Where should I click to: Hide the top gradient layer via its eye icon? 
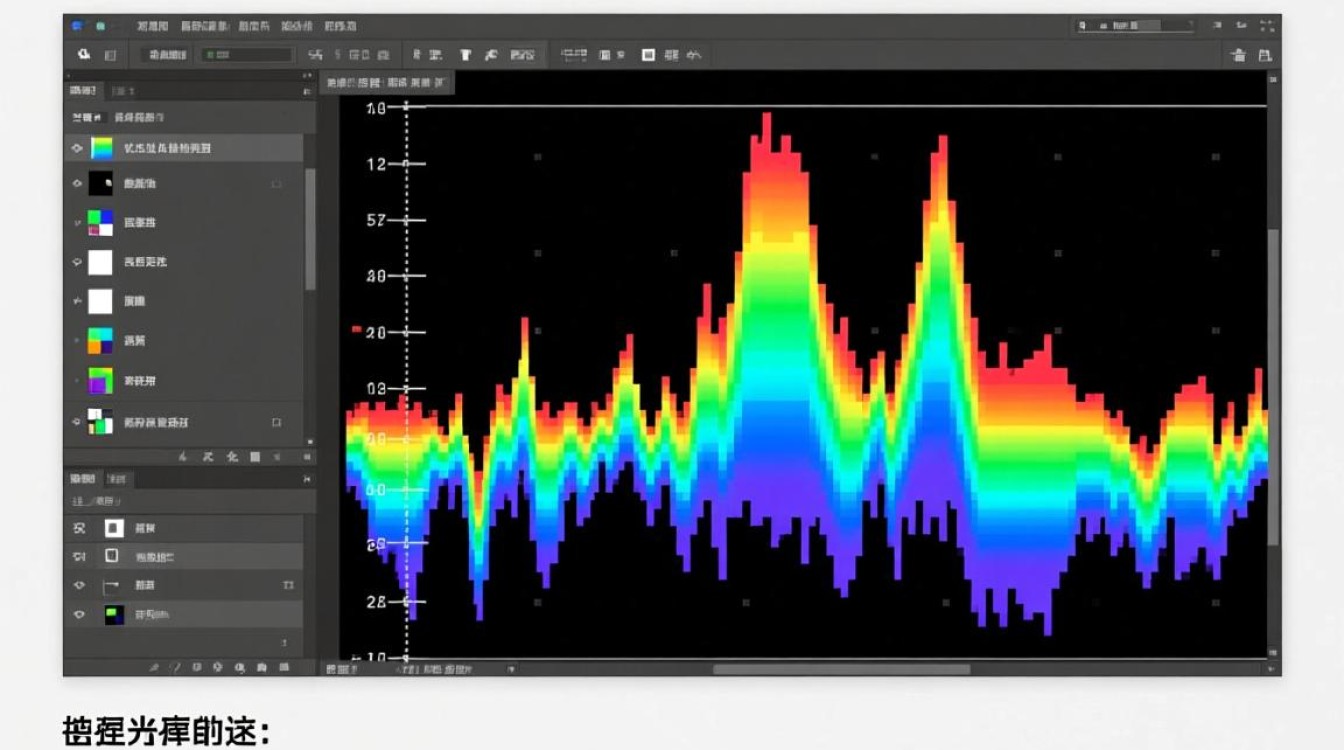[x=77, y=148]
